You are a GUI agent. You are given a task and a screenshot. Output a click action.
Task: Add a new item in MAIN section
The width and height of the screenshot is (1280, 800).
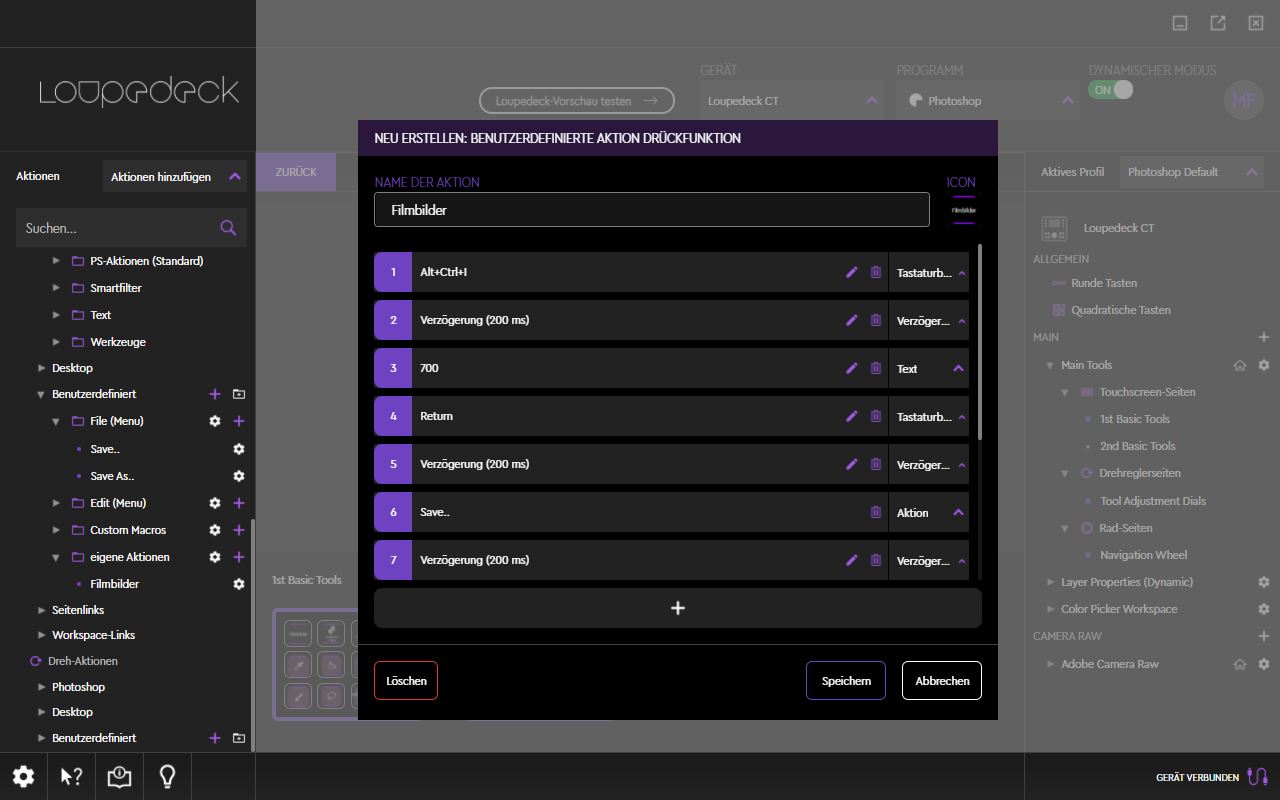coord(1264,337)
